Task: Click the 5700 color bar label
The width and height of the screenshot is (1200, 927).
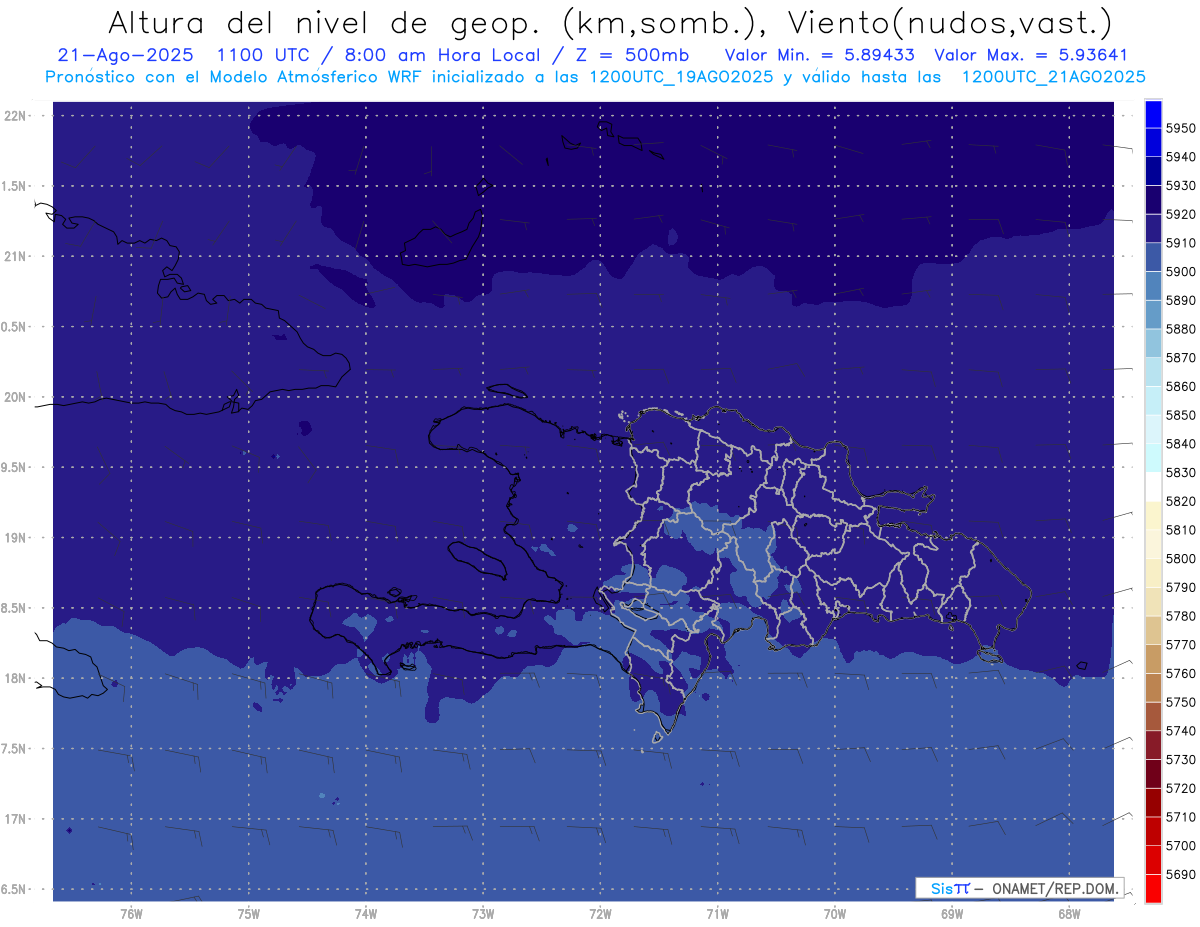Action: click(x=1181, y=845)
